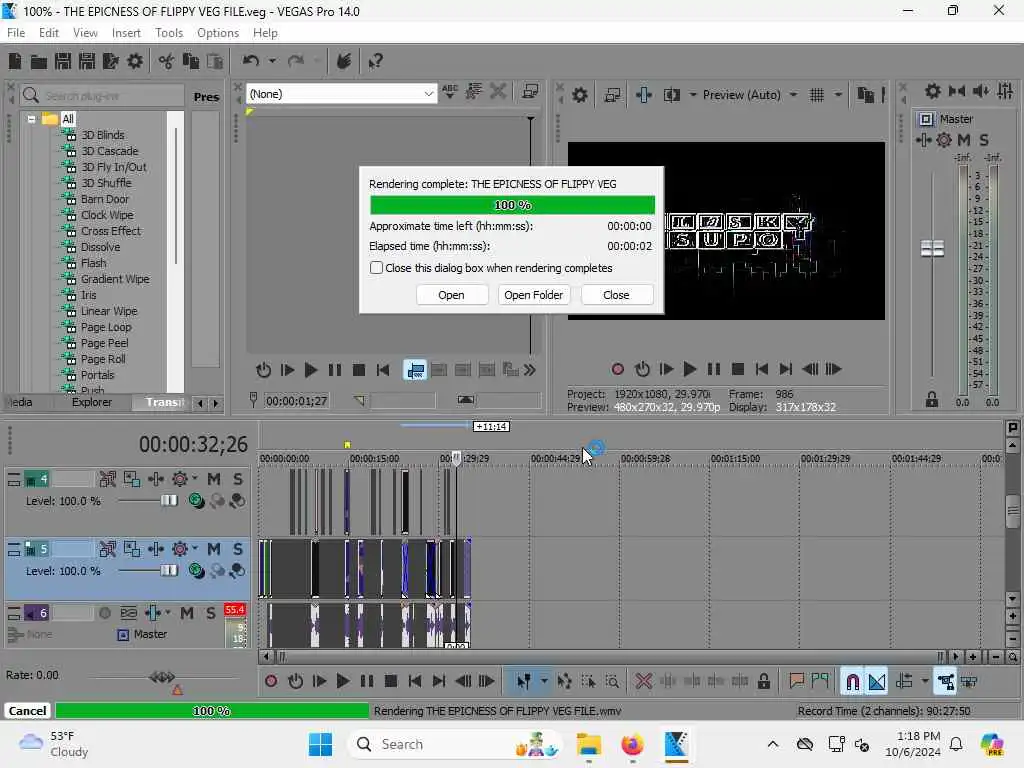
Task: Open the auto ripple dropdown arrow
Action: (925, 681)
